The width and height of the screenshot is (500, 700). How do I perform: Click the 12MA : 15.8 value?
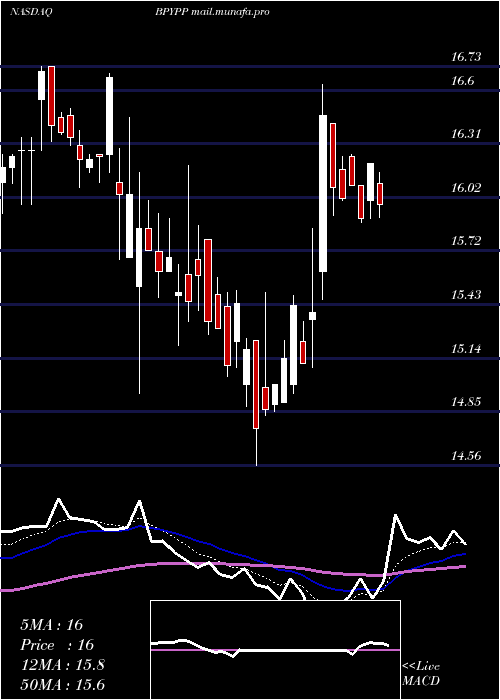pos(62,665)
